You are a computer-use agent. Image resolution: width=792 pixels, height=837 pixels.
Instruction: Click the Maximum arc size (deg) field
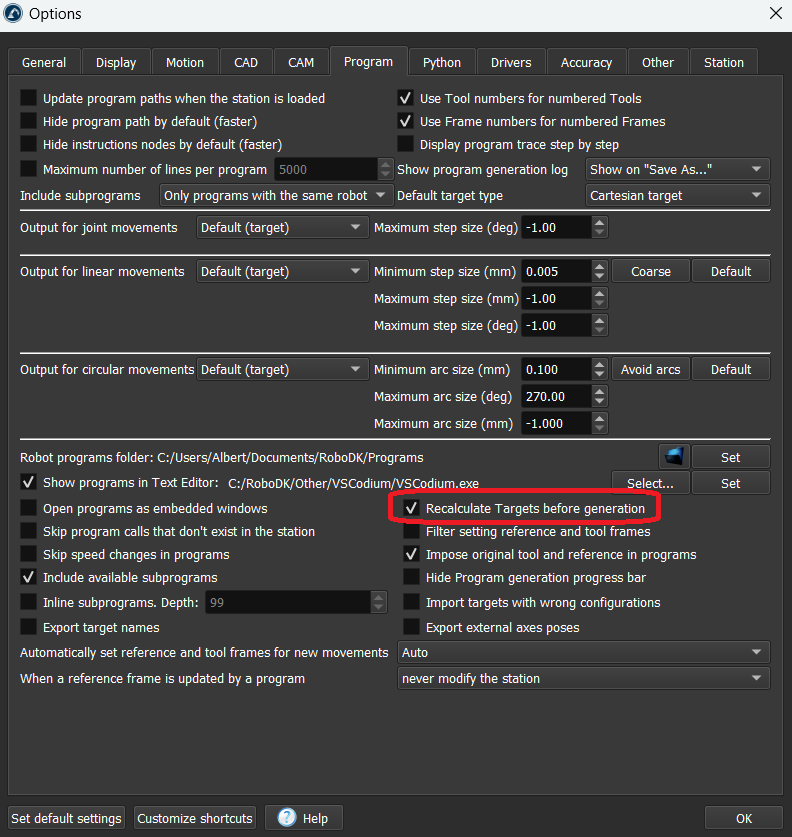(556, 397)
